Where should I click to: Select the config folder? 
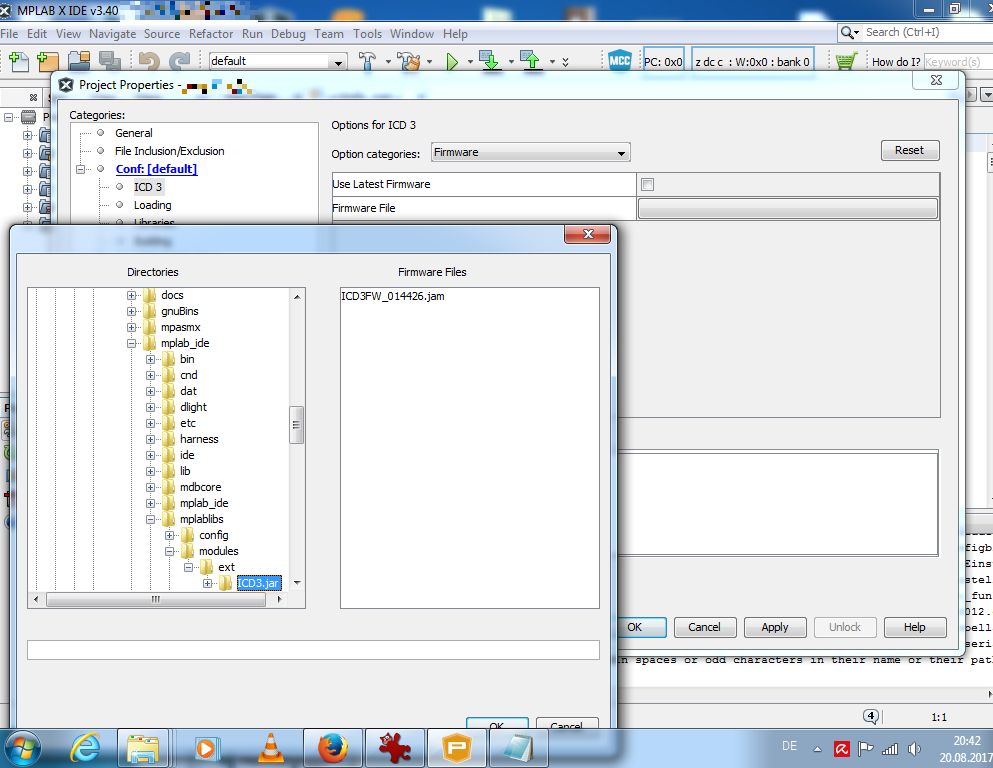[213, 535]
